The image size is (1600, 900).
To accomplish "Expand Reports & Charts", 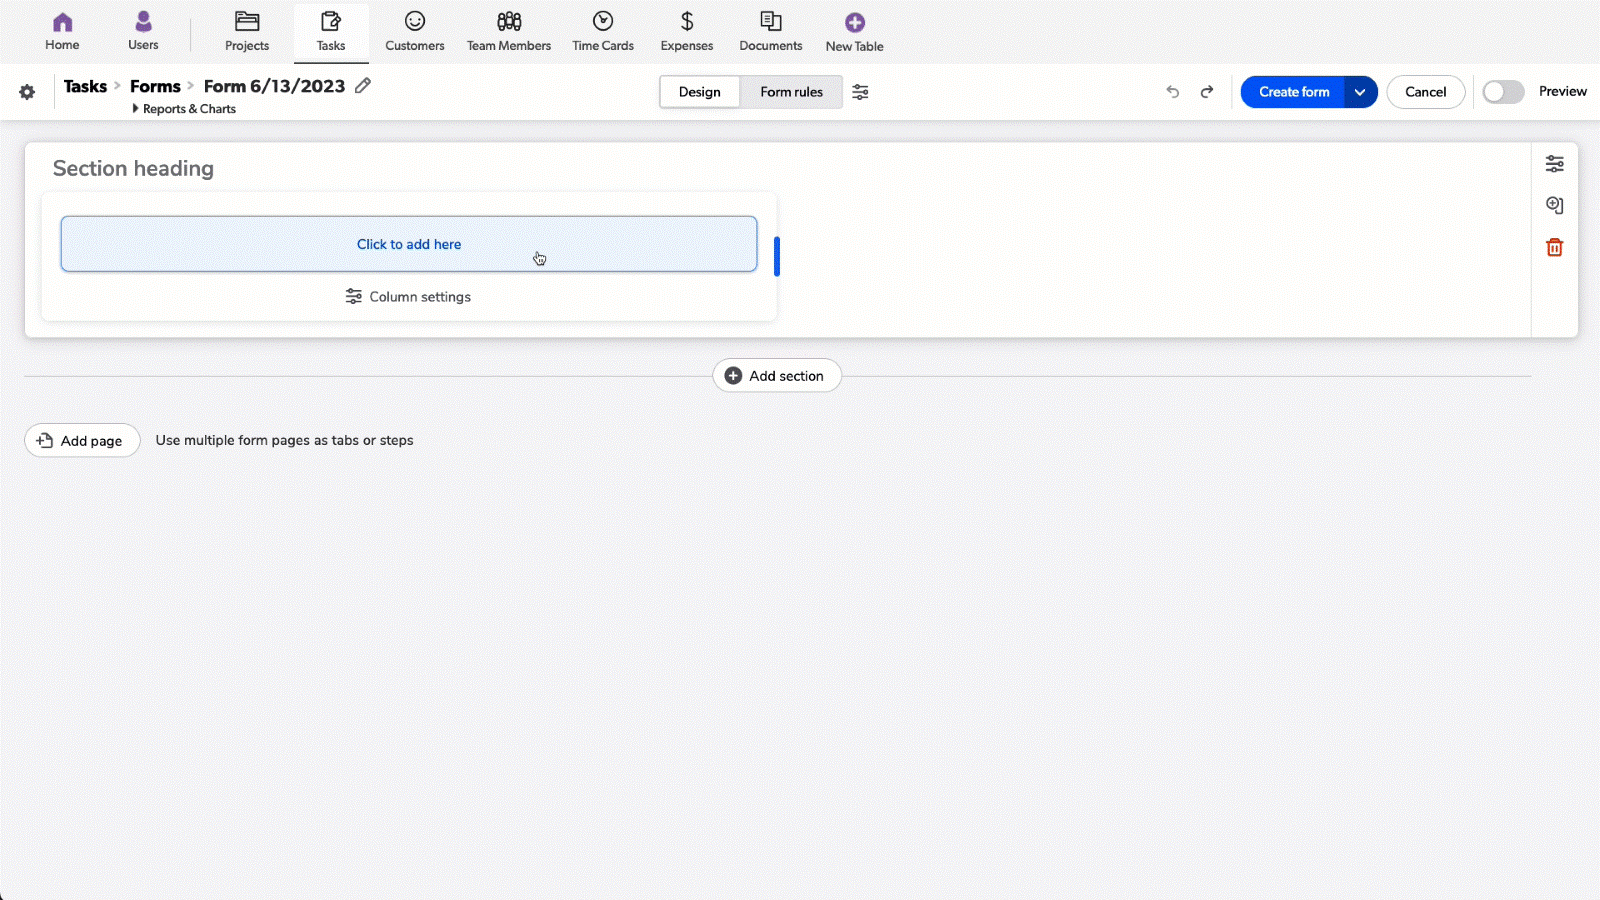I will pyautogui.click(x=184, y=109).
